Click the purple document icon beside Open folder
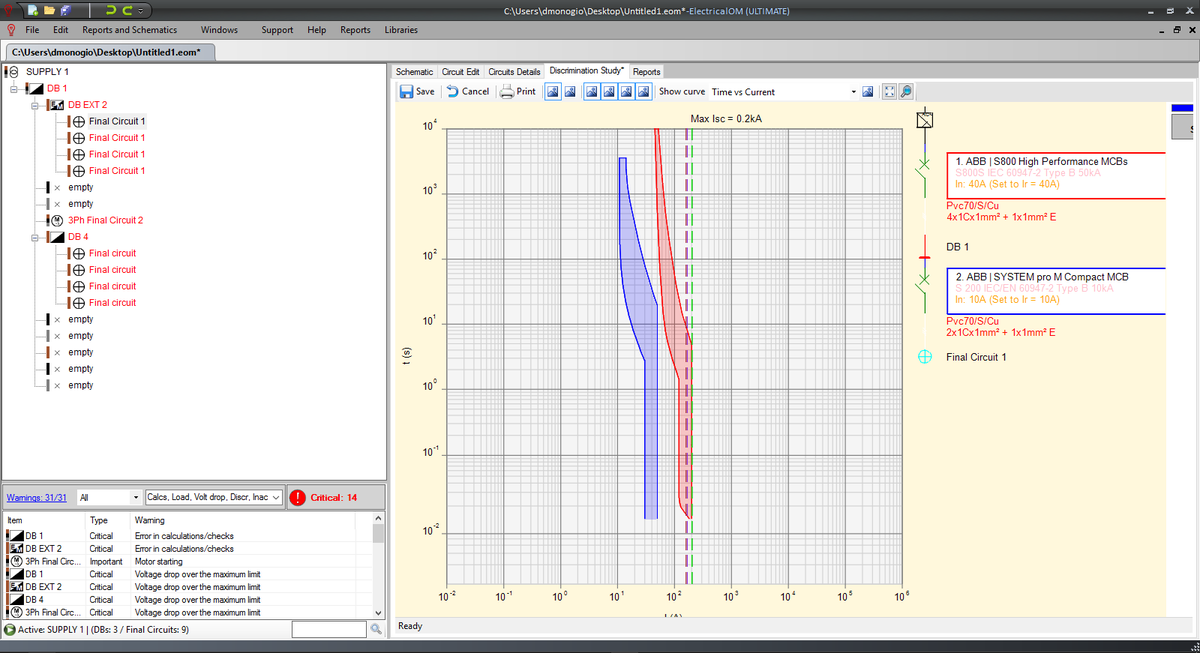This screenshot has width=1200, height=653. pyautogui.click(x=67, y=10)
